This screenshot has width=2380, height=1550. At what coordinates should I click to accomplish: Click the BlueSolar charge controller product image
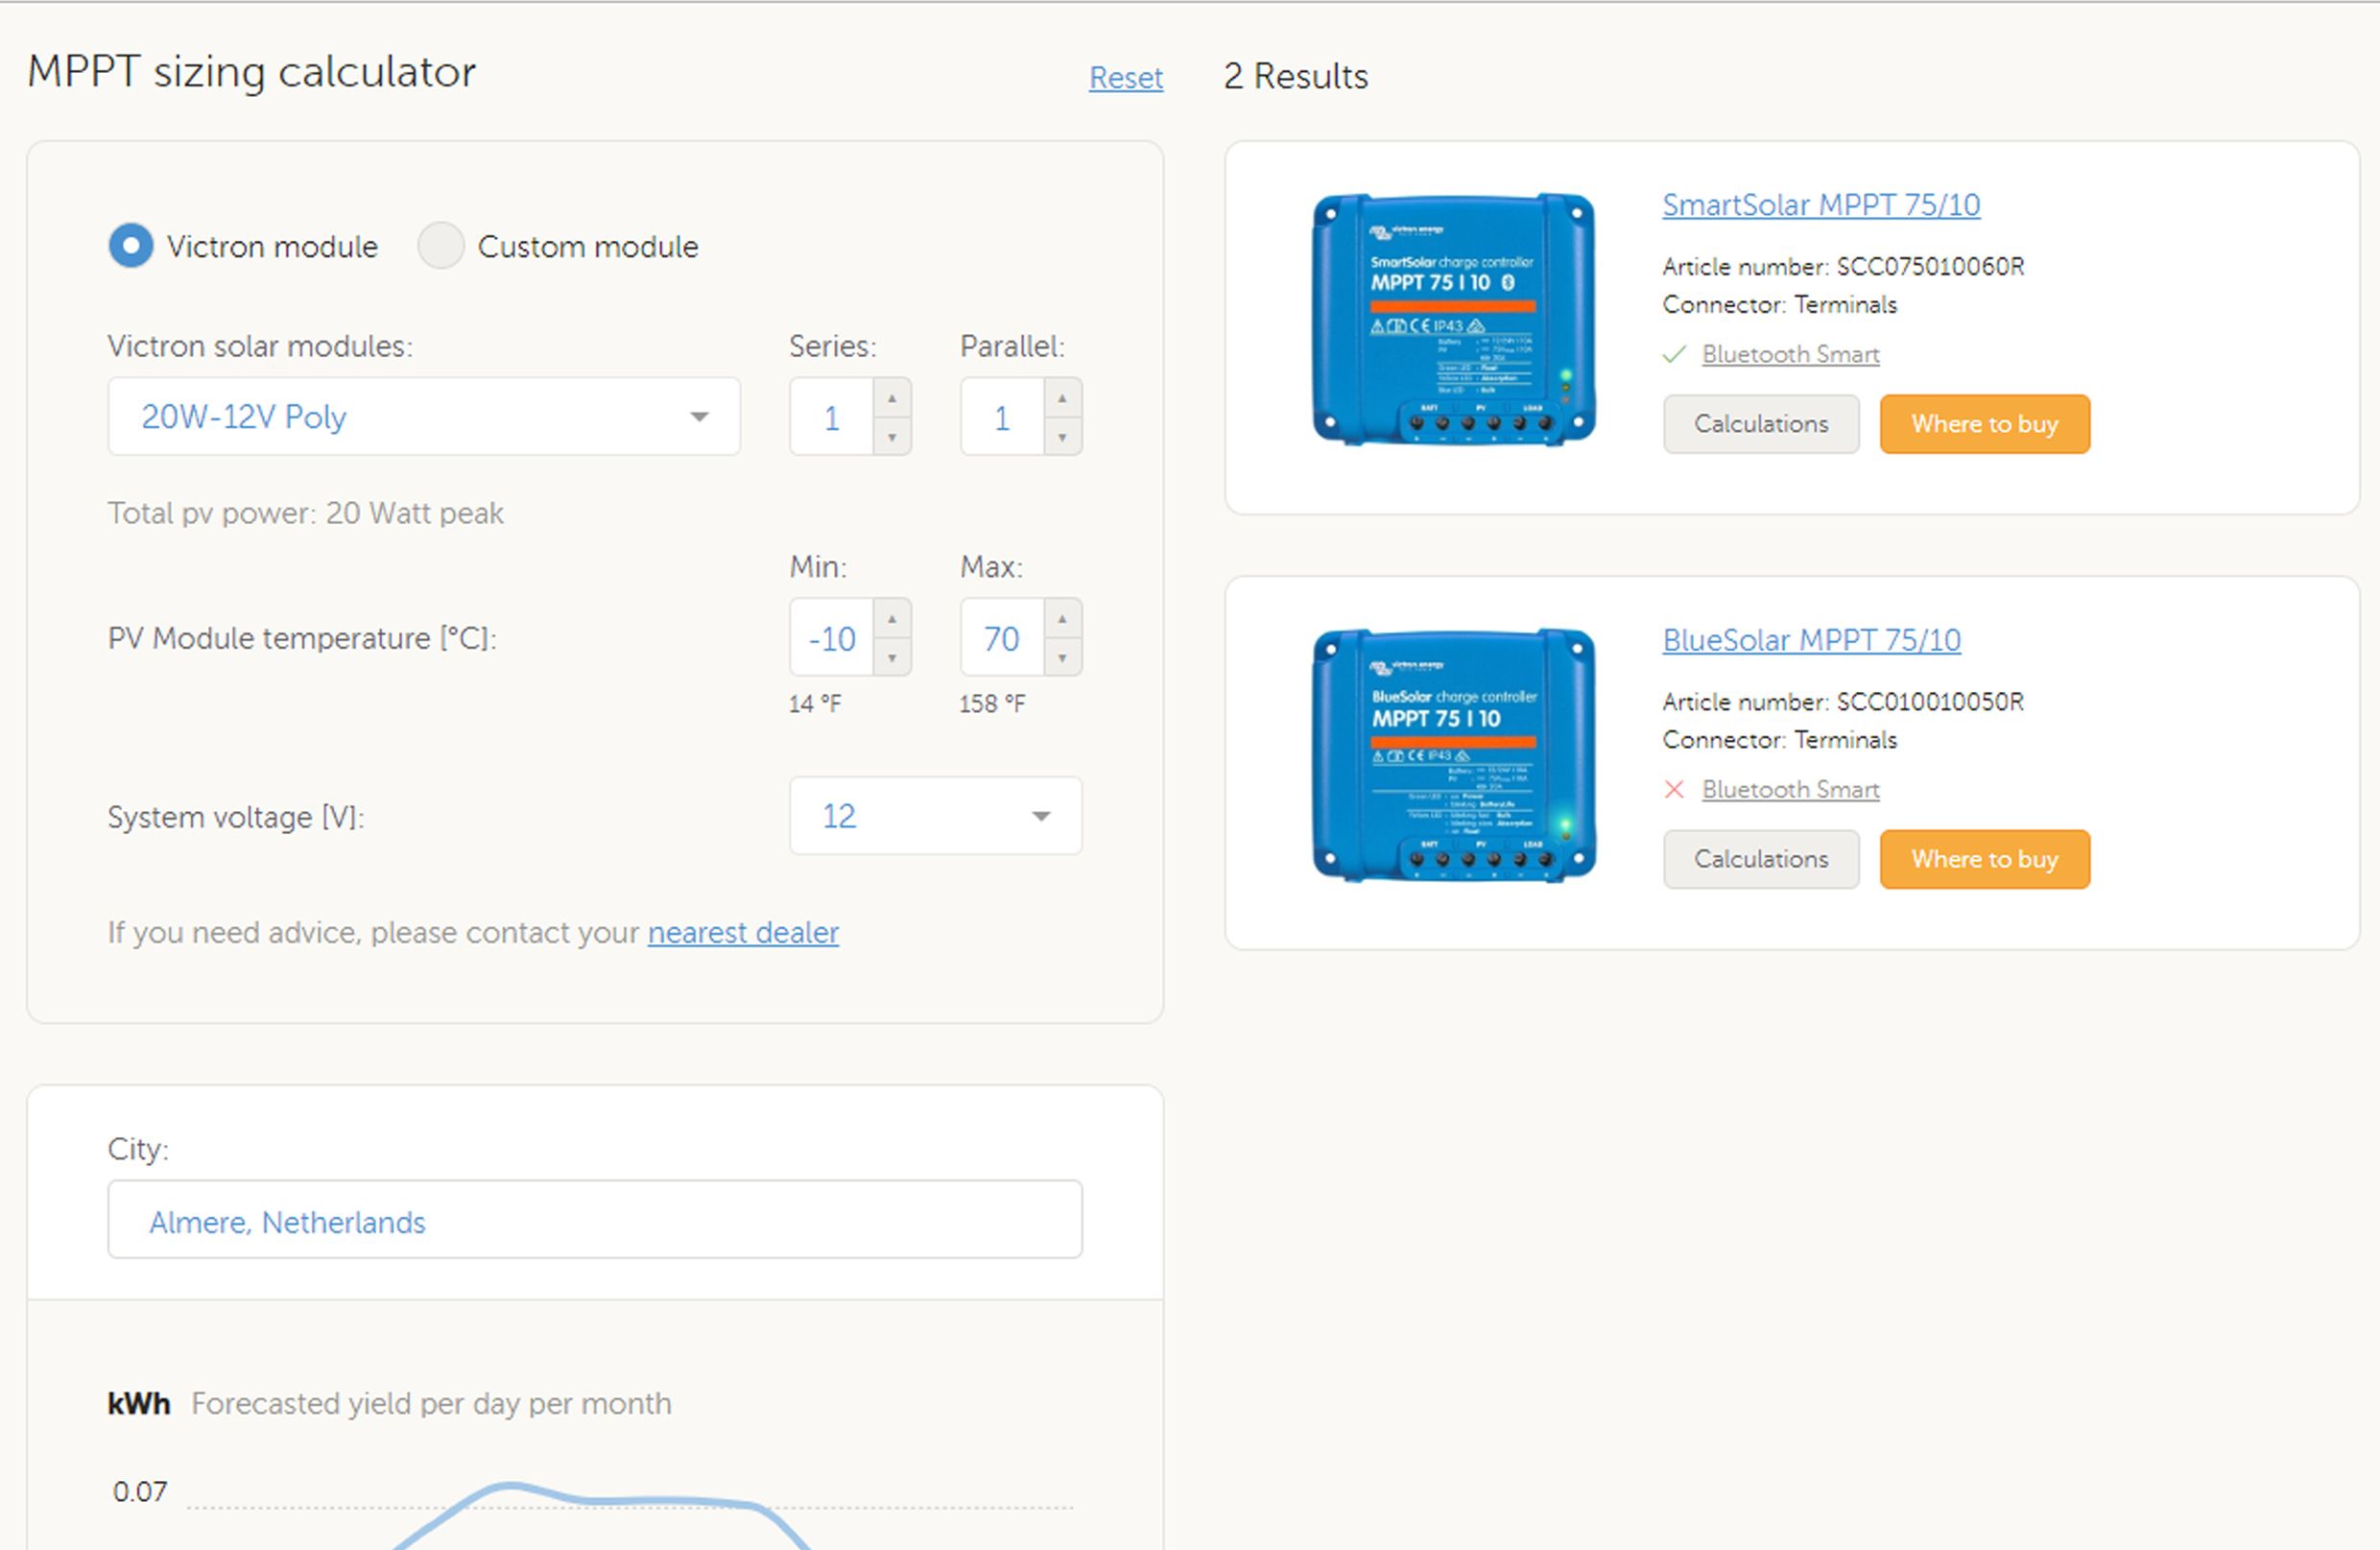[1453, 755]
